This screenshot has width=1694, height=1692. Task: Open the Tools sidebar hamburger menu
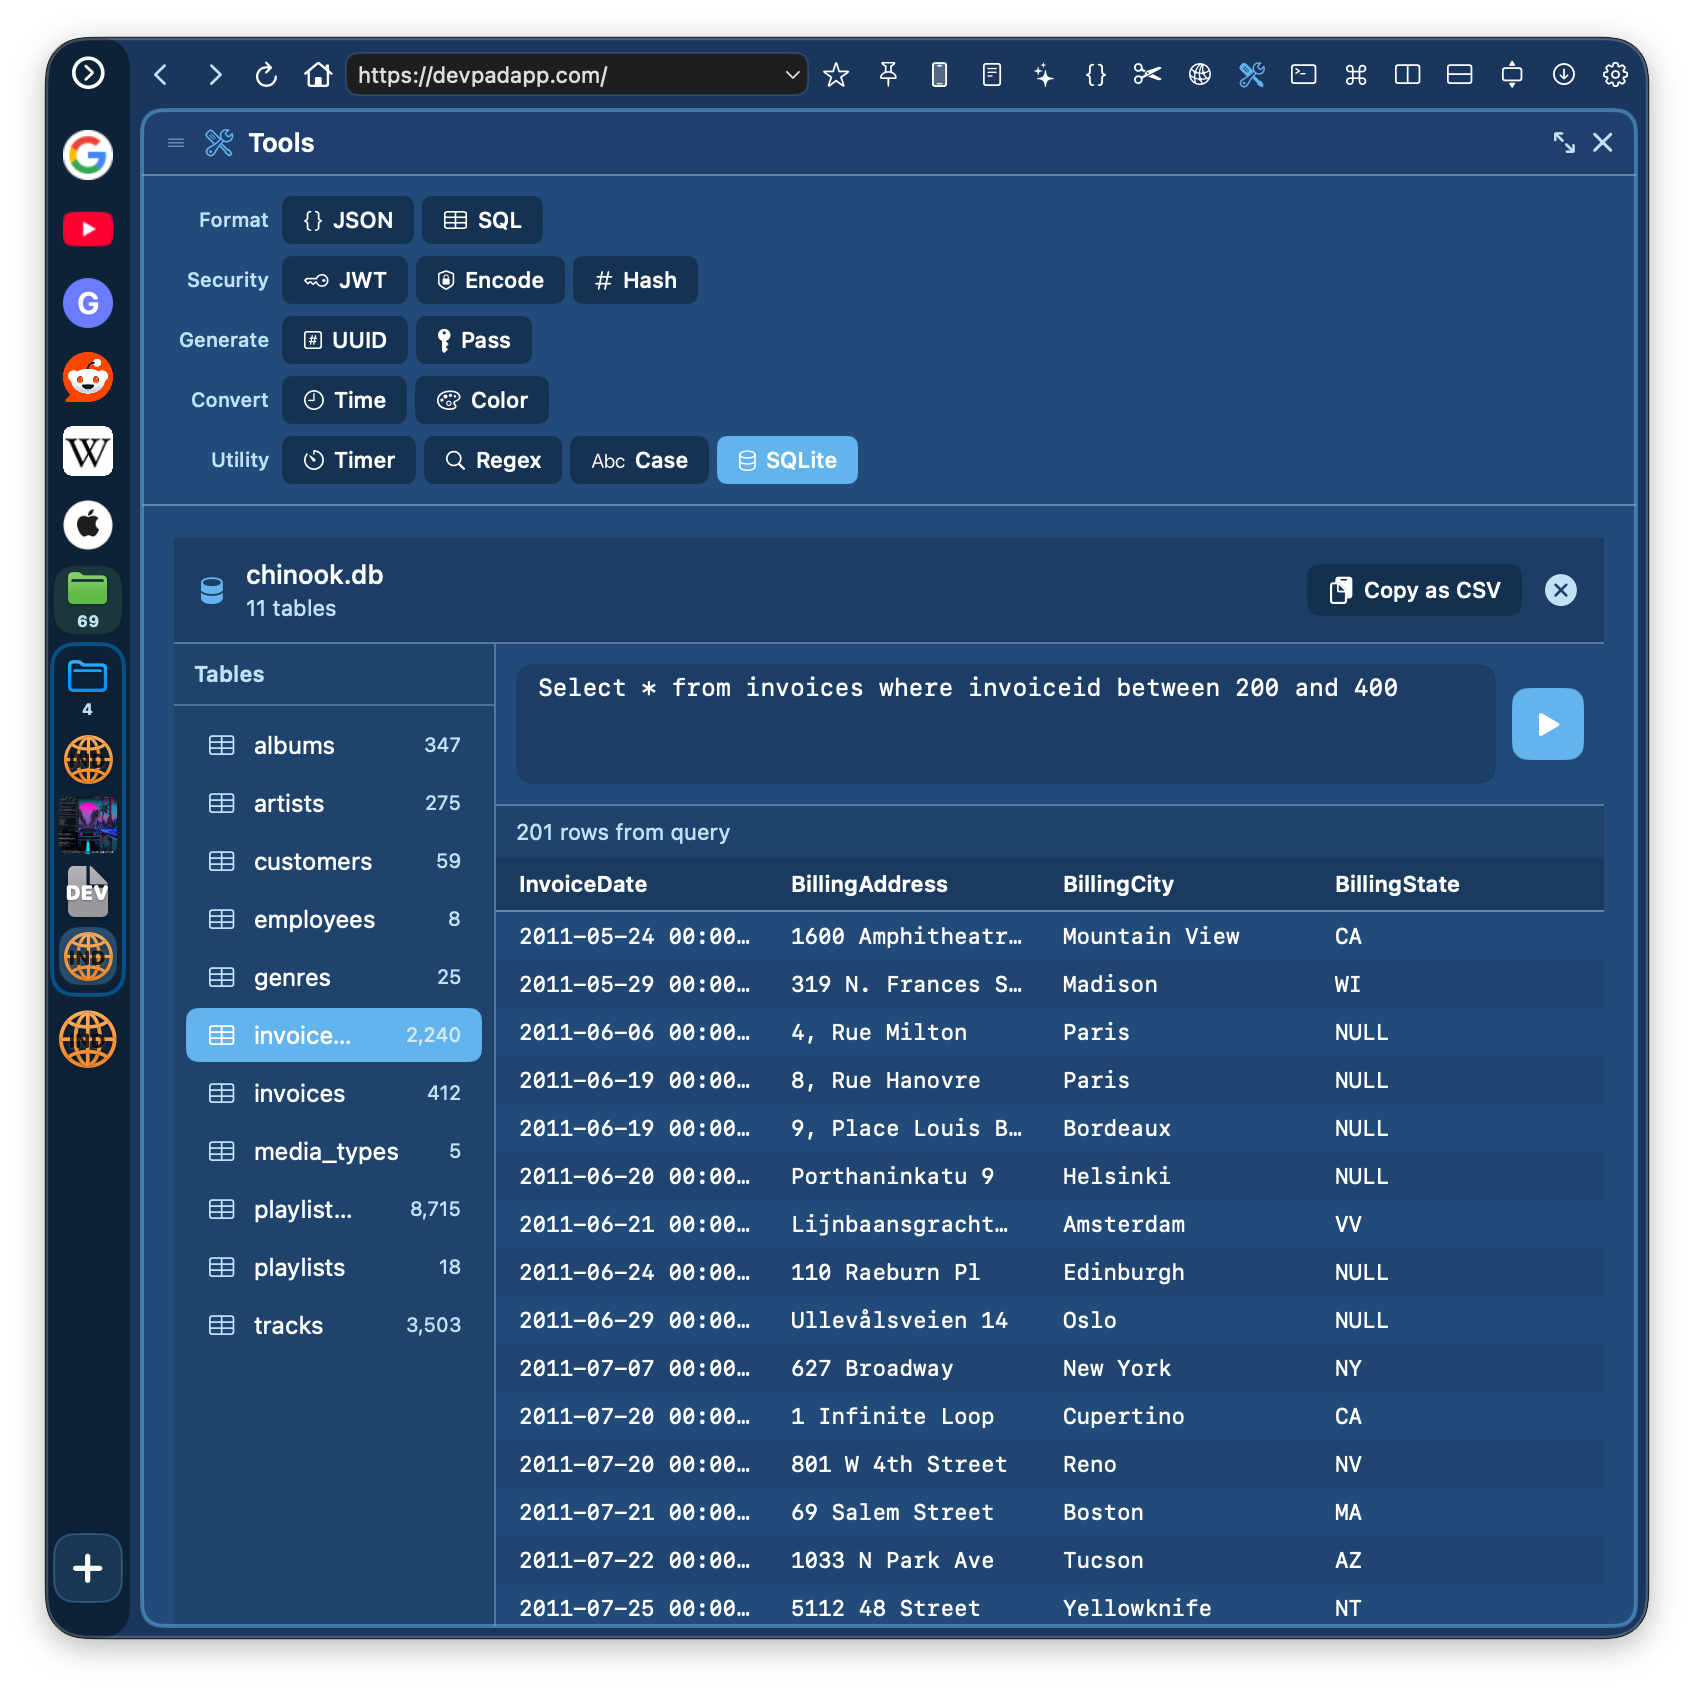coord(176,143)
